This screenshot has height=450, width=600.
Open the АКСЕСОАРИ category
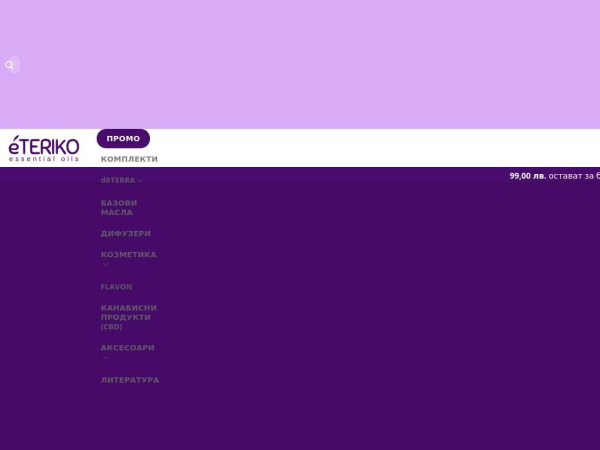point(128,348)
